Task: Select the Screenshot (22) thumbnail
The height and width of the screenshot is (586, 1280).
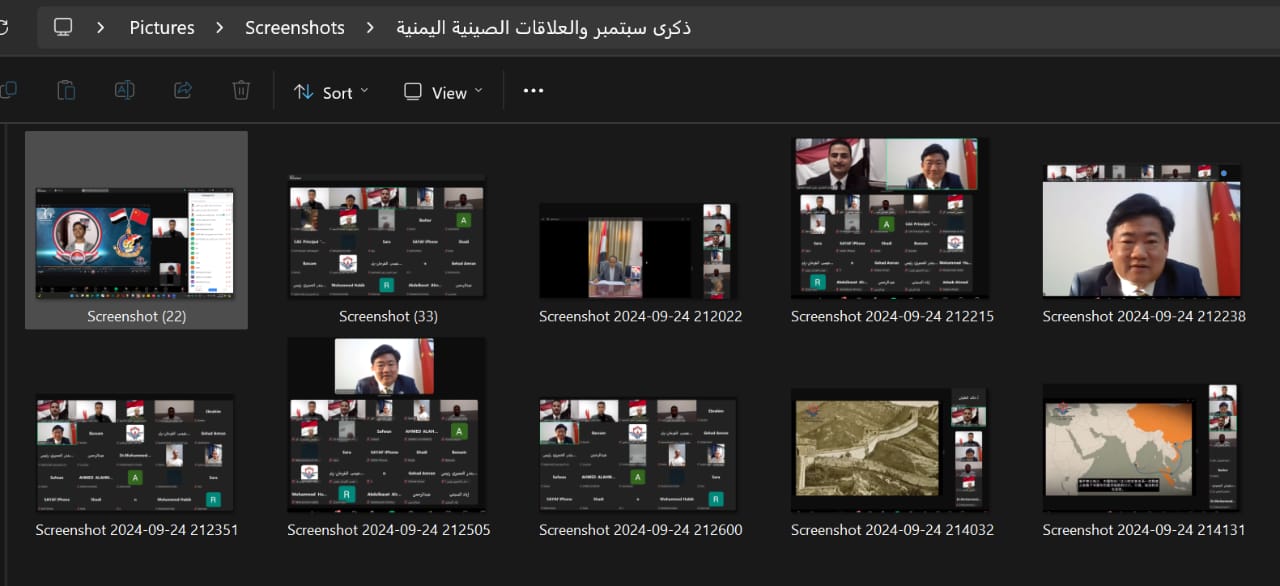Action: click(135, 241)
